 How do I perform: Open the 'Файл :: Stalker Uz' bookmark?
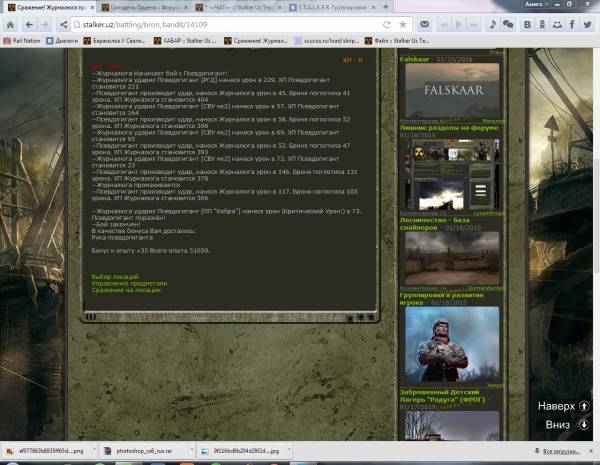(x=397, y=41)
